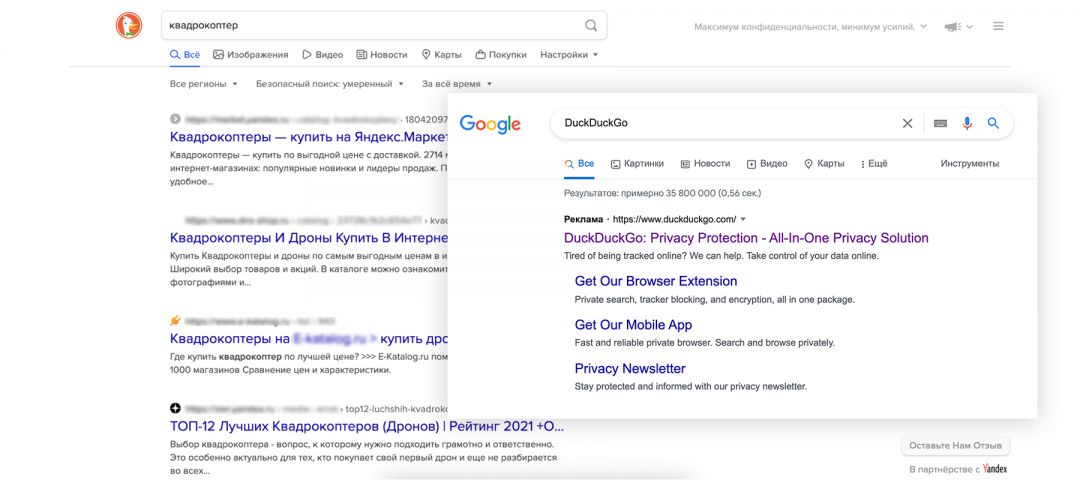1080x480 pixels.
Task: Expand Максимум конфиденциальности, минимум усилий menu
Action: pos(811,27)
